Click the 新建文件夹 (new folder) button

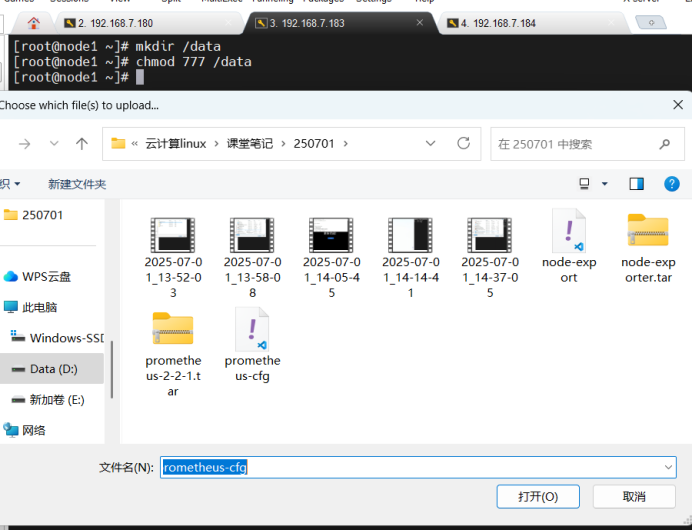77,184
